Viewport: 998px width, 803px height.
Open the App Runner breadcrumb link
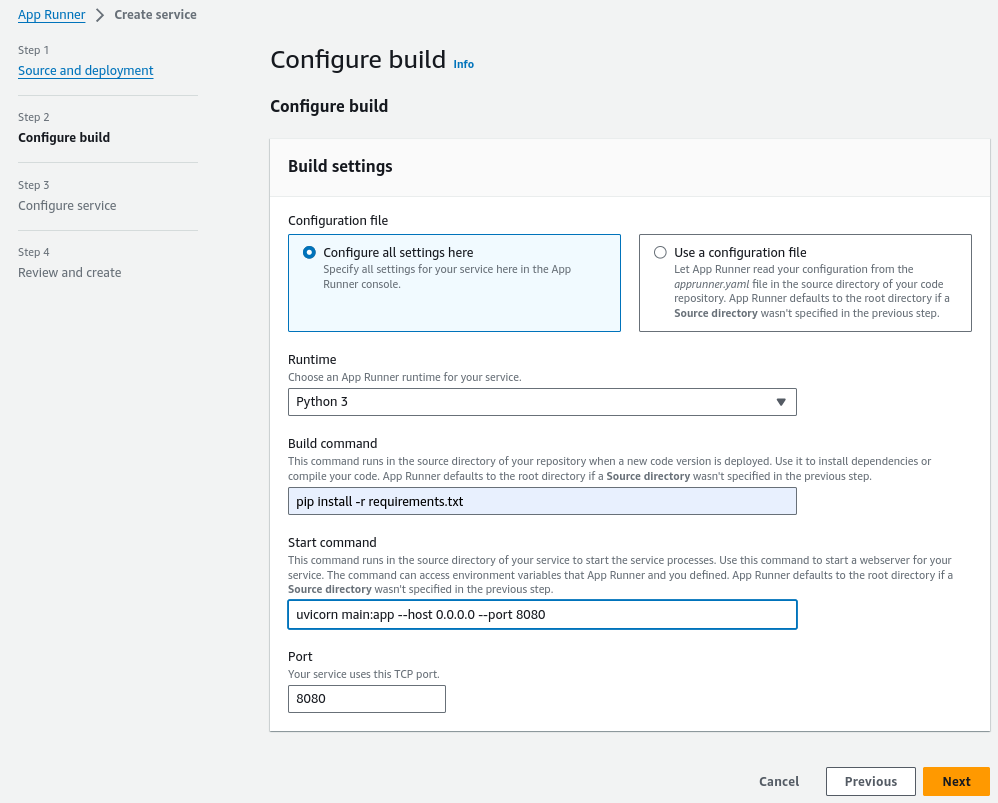pyautogui.click(x=51, y=15)
